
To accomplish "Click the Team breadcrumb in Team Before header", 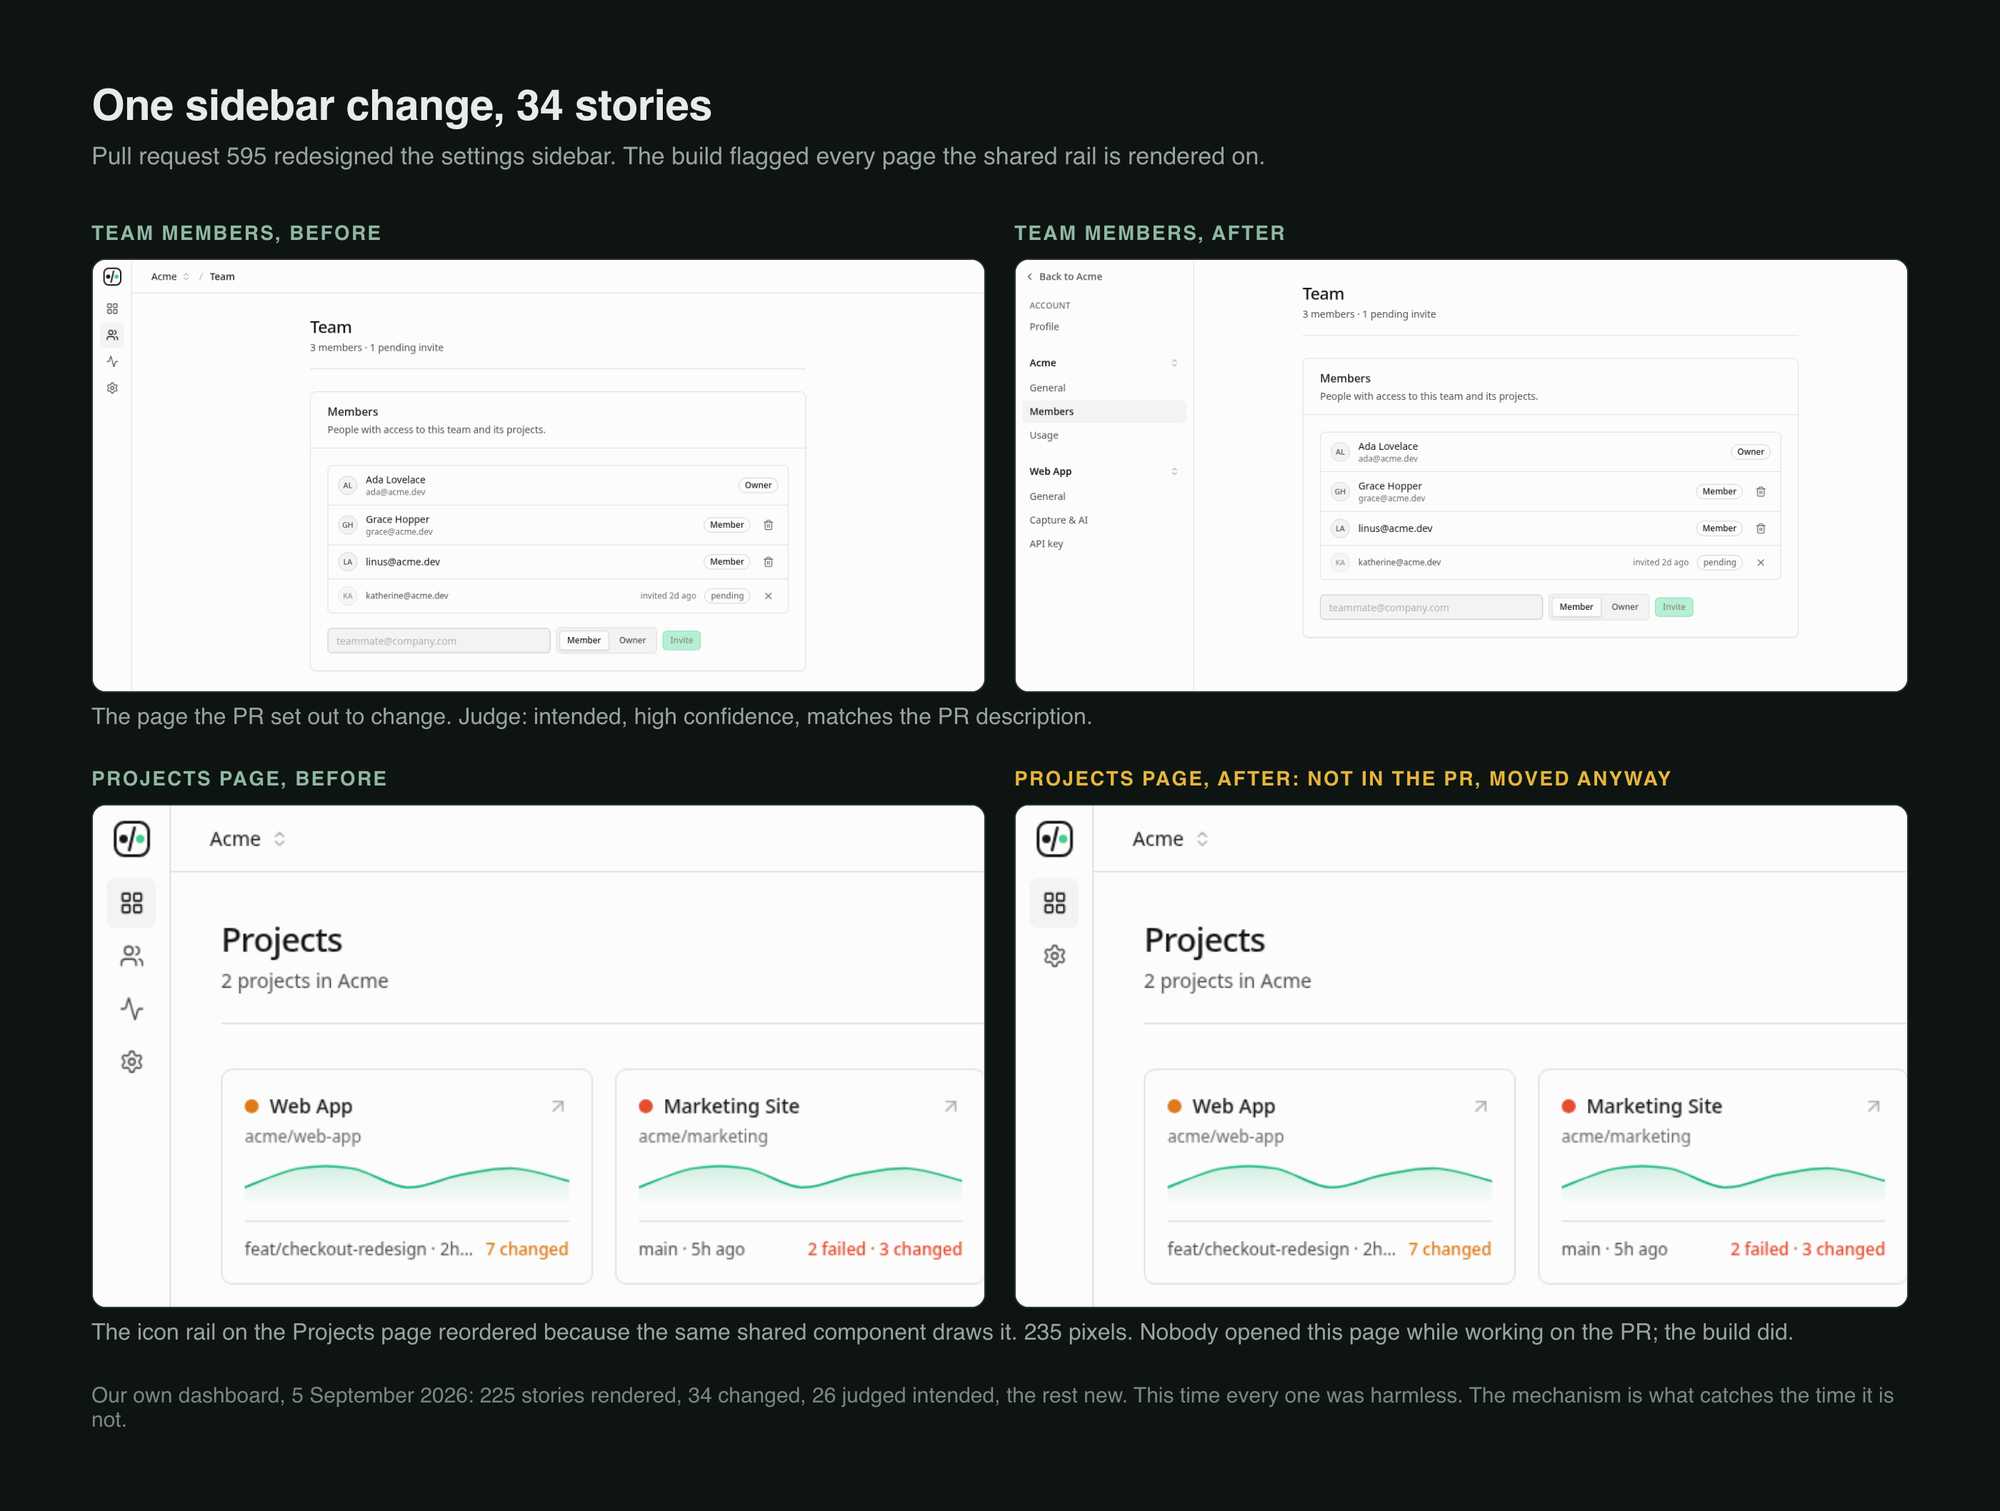I will click(222, 277).
